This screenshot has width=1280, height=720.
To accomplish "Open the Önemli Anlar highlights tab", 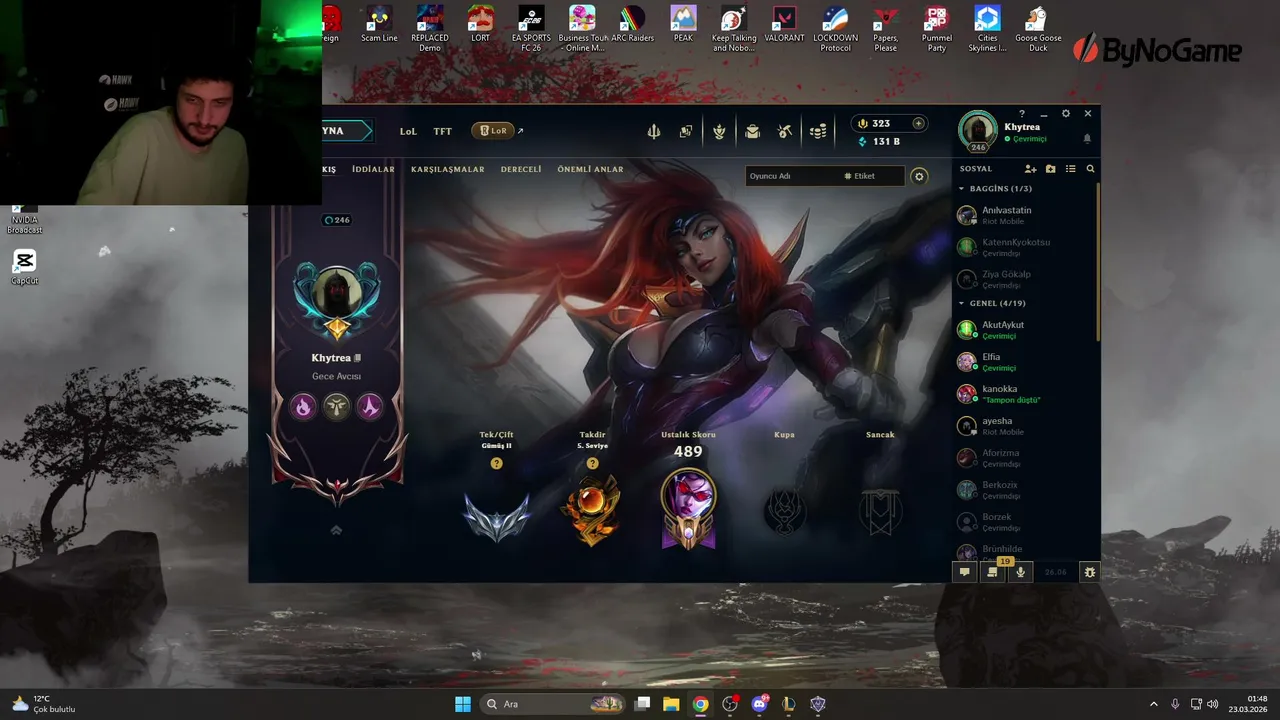I will click(x=590, y=169).
